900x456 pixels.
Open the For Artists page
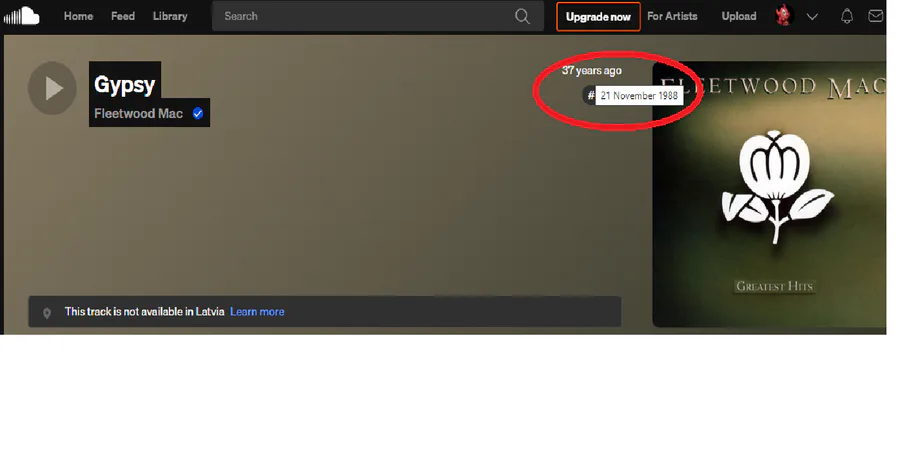(x=672, y=16)
